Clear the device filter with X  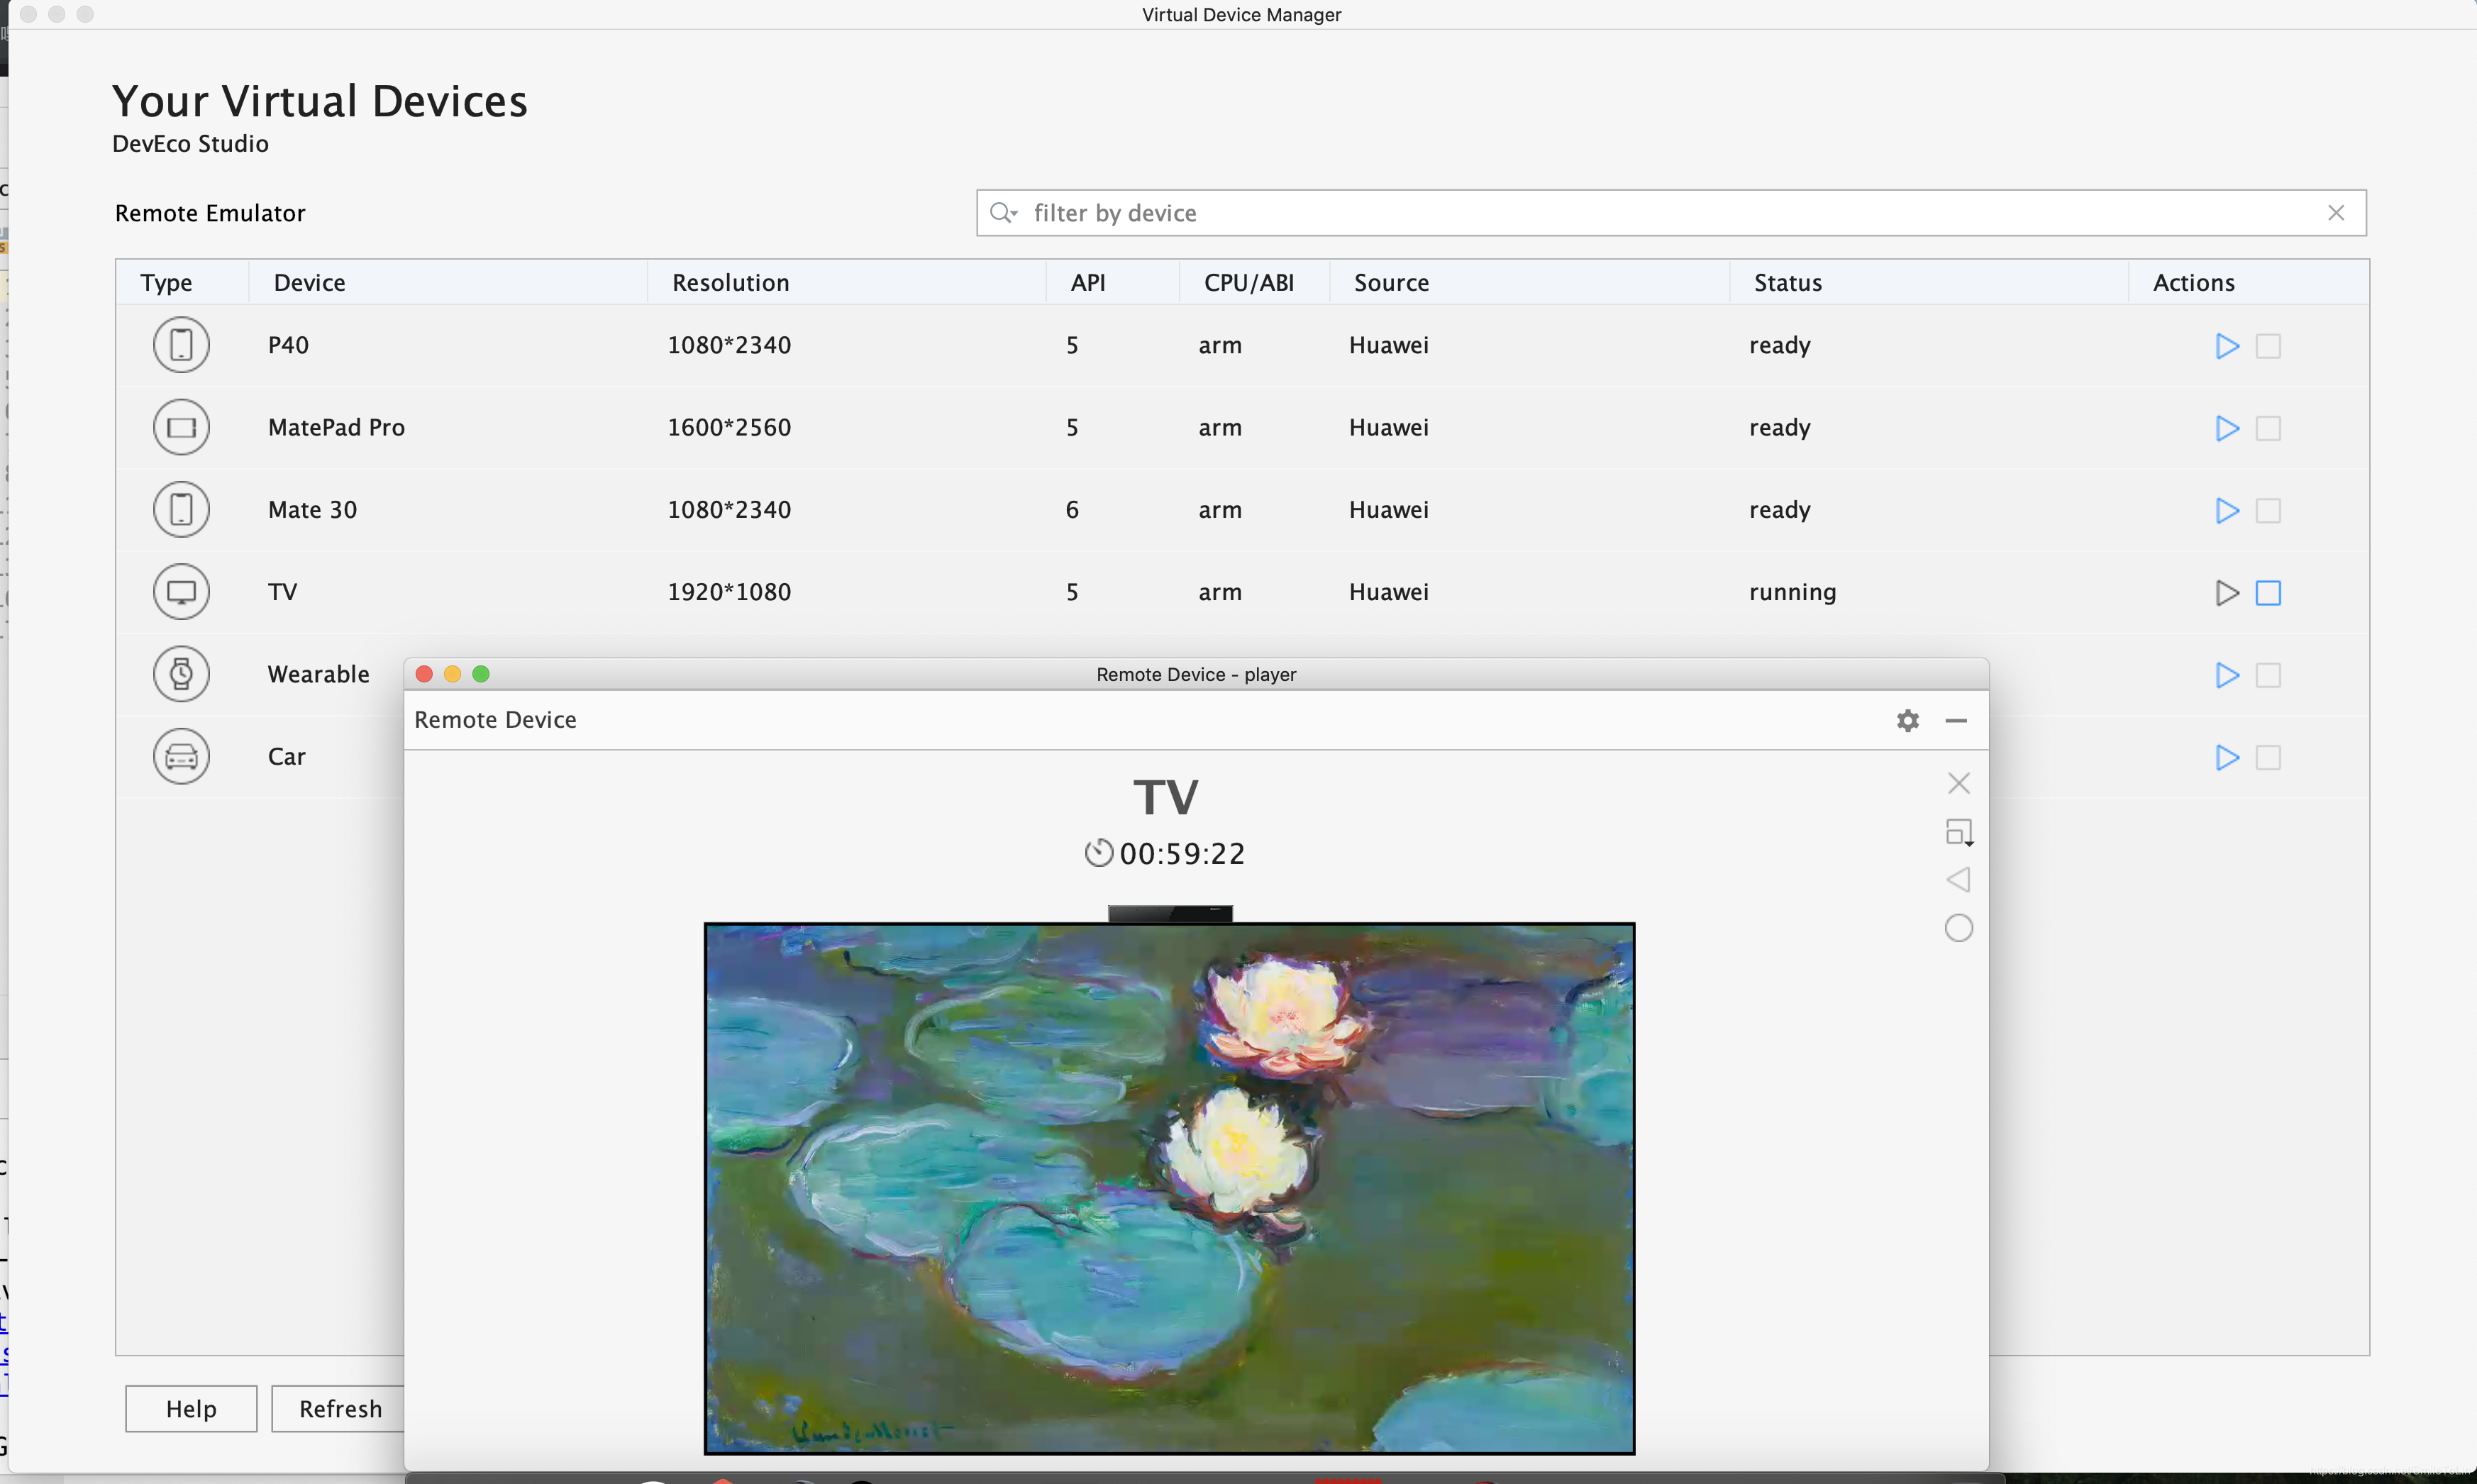click(2335, 213)
